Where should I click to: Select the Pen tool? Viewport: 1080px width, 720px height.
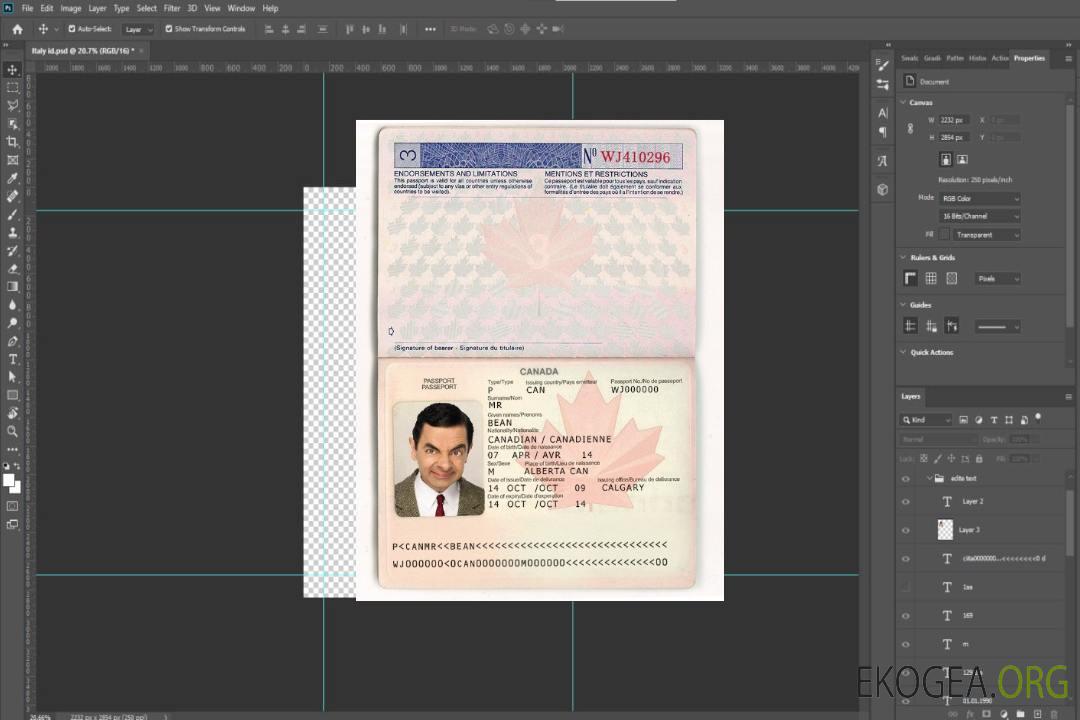tap(12, 341)
